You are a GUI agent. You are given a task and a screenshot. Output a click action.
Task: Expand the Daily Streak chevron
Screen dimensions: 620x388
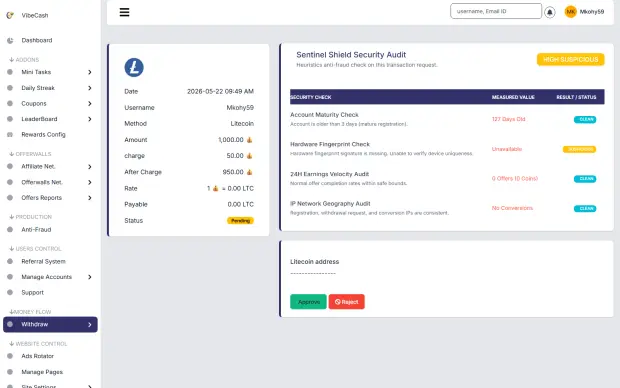click(90, 88)
